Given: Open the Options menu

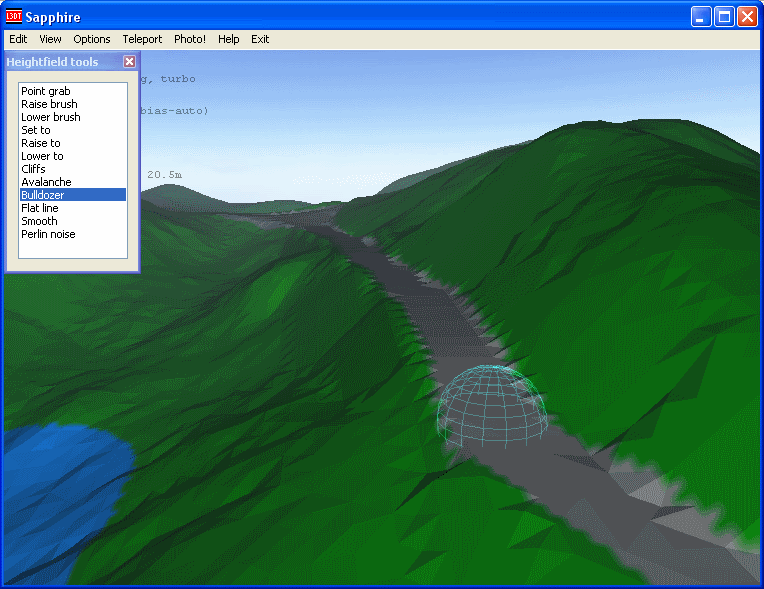Looking at the screenshot, I should coord(92,39).
